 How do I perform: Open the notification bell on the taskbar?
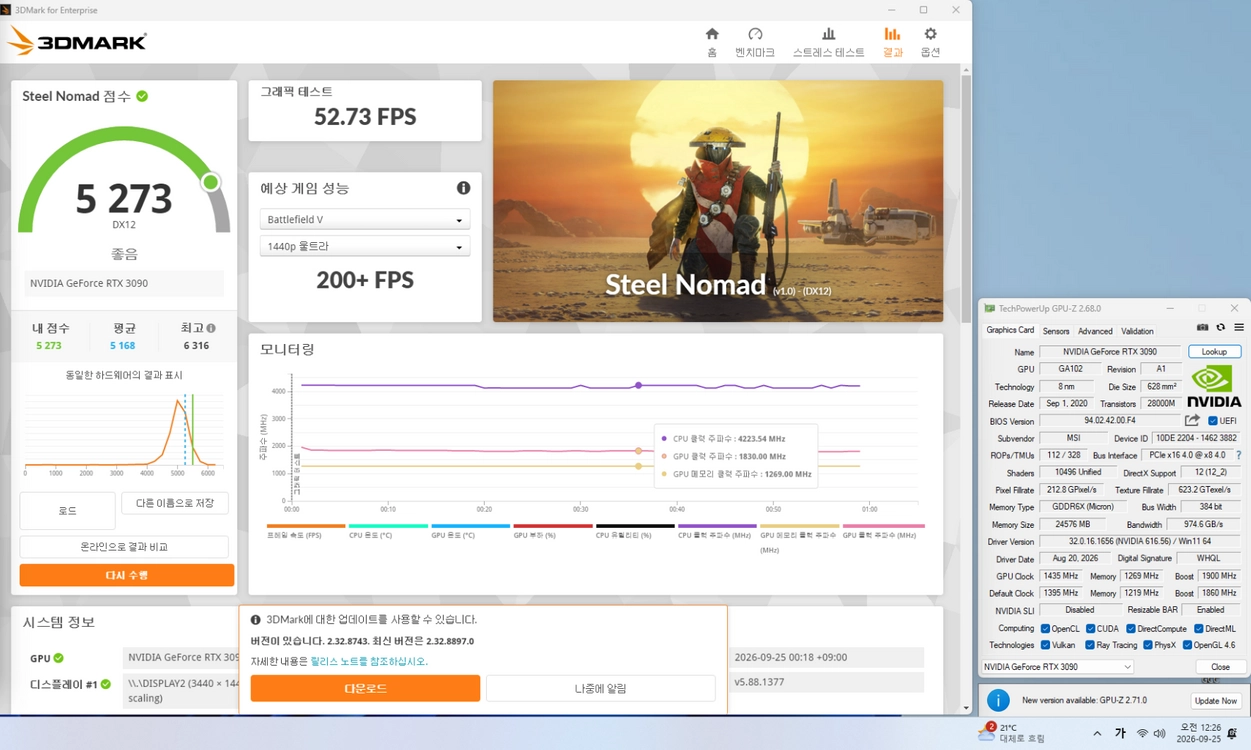[x=1233, y=734]
